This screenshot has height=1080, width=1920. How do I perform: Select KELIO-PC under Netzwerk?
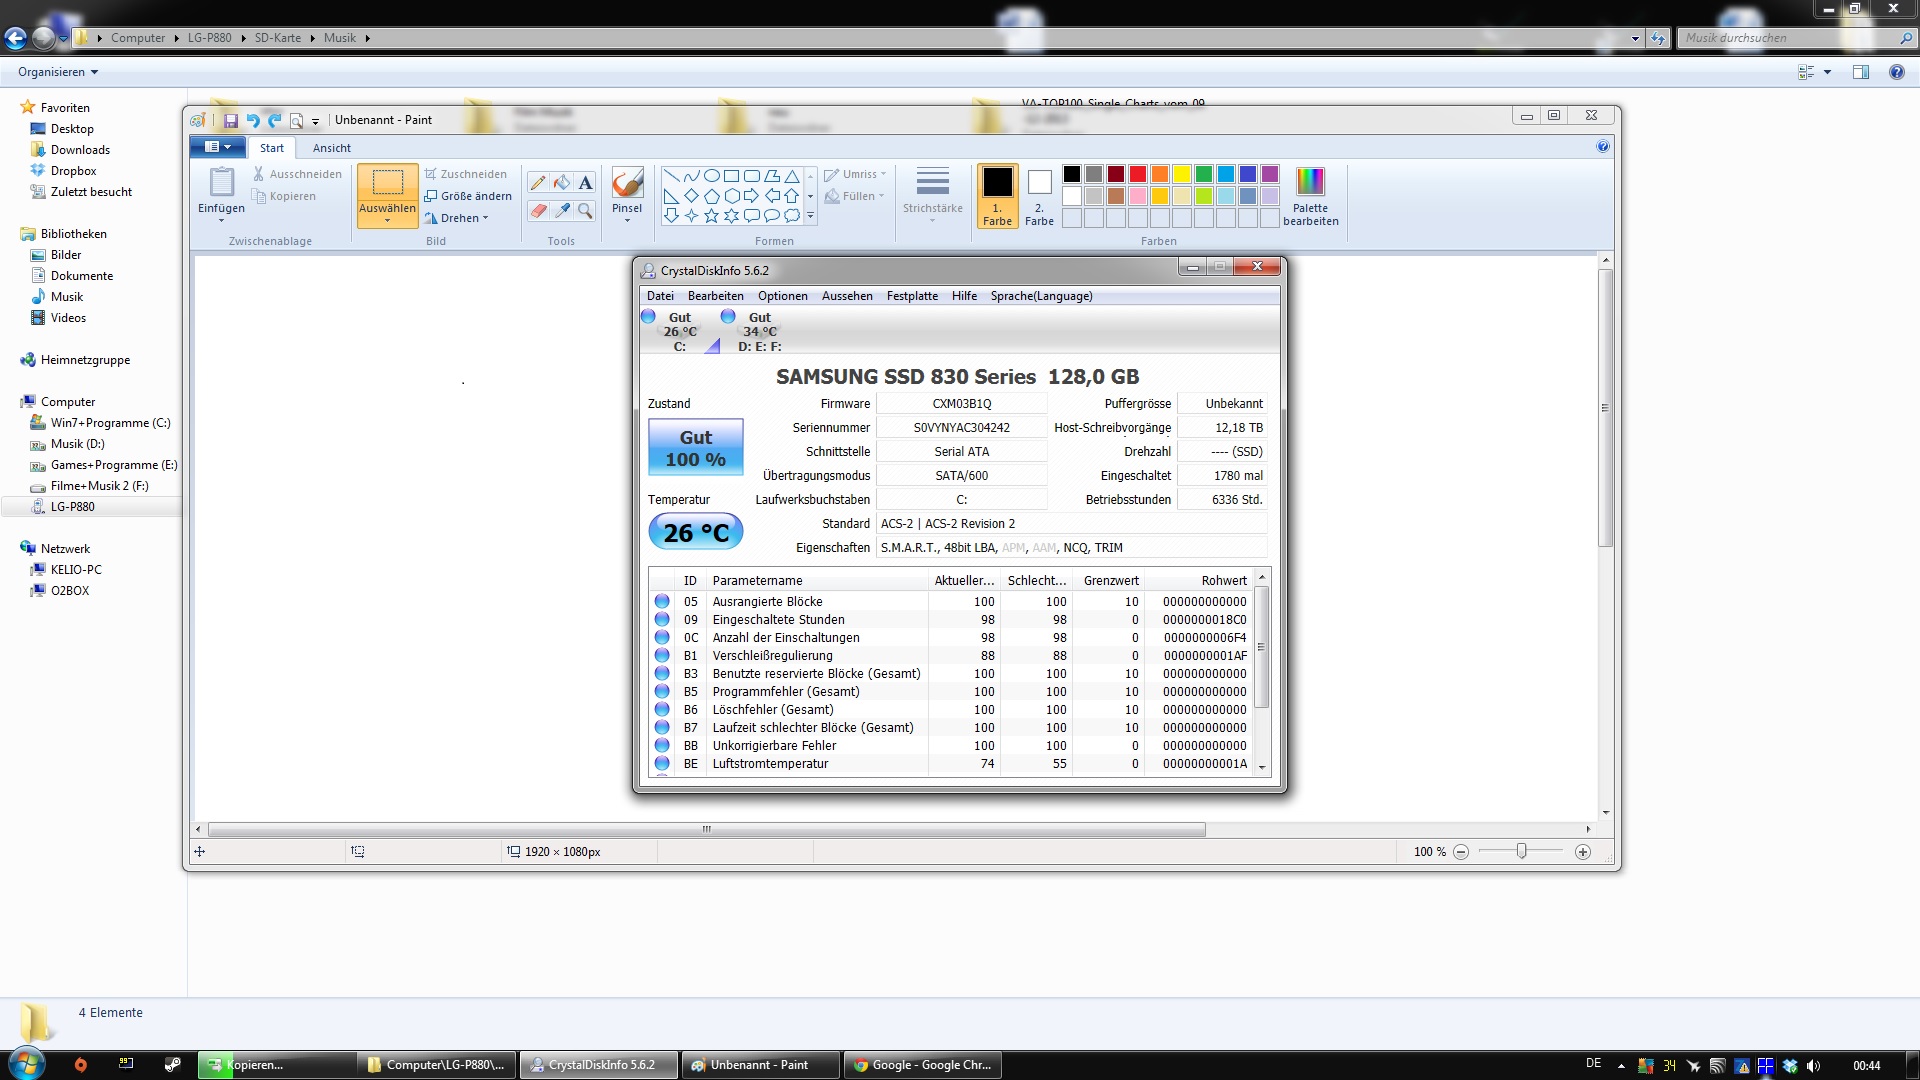(x=76, y=570)
